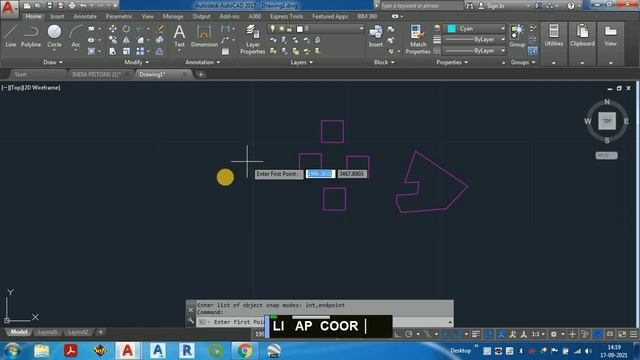Click the Mirror tool in Modify panel

pyautogui.click(x=126, y=40)
